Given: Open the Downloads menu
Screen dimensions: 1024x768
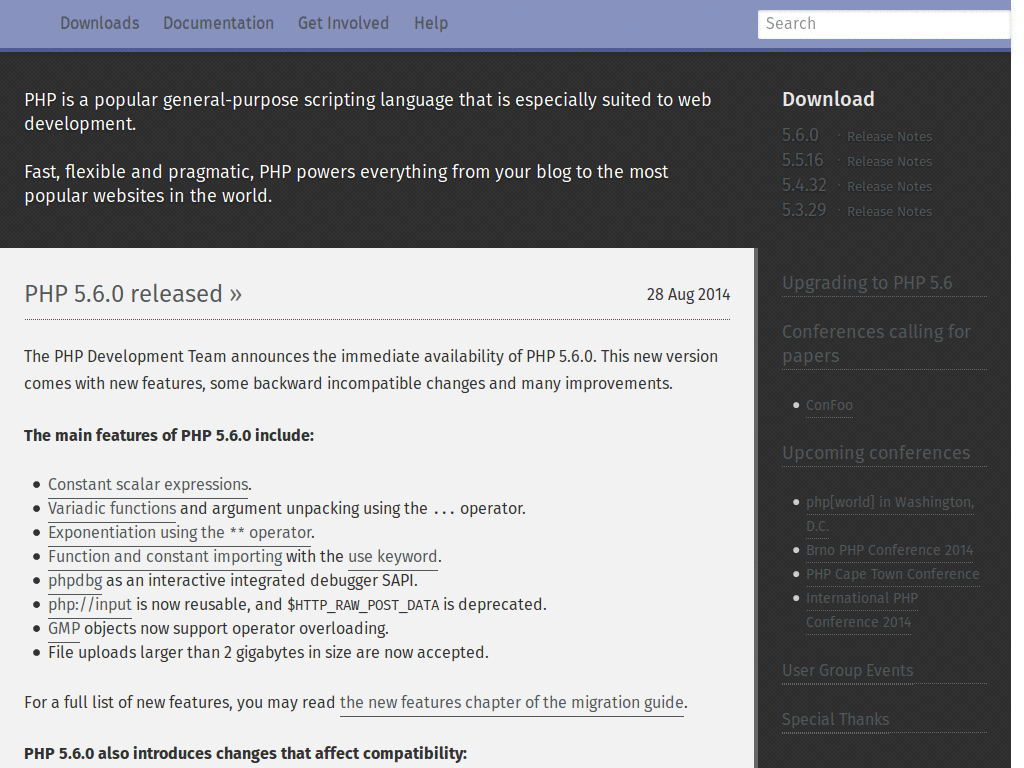Looking at the screenshot, I should tap(100, 24).
